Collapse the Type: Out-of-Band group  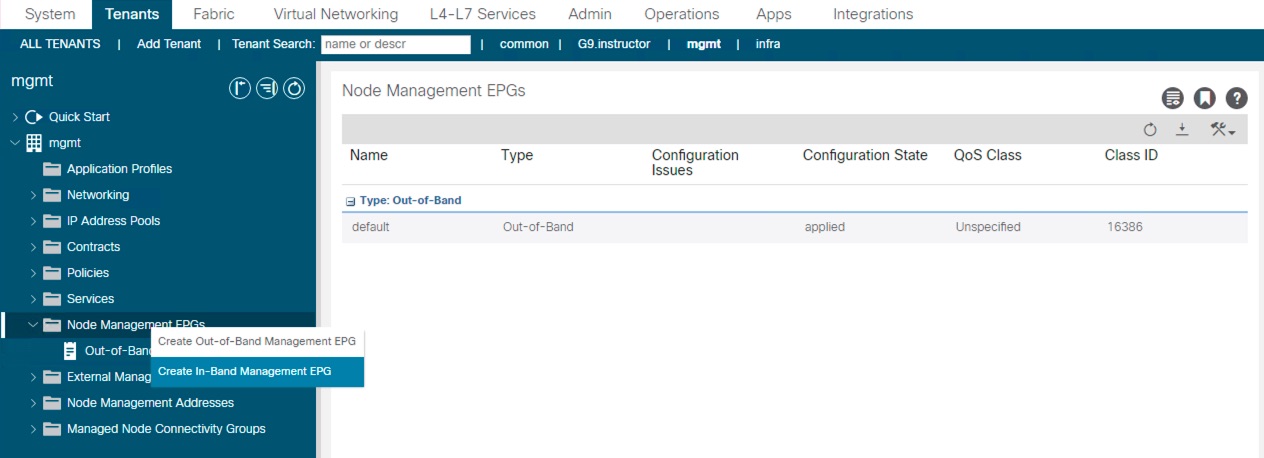click(350, 201)
